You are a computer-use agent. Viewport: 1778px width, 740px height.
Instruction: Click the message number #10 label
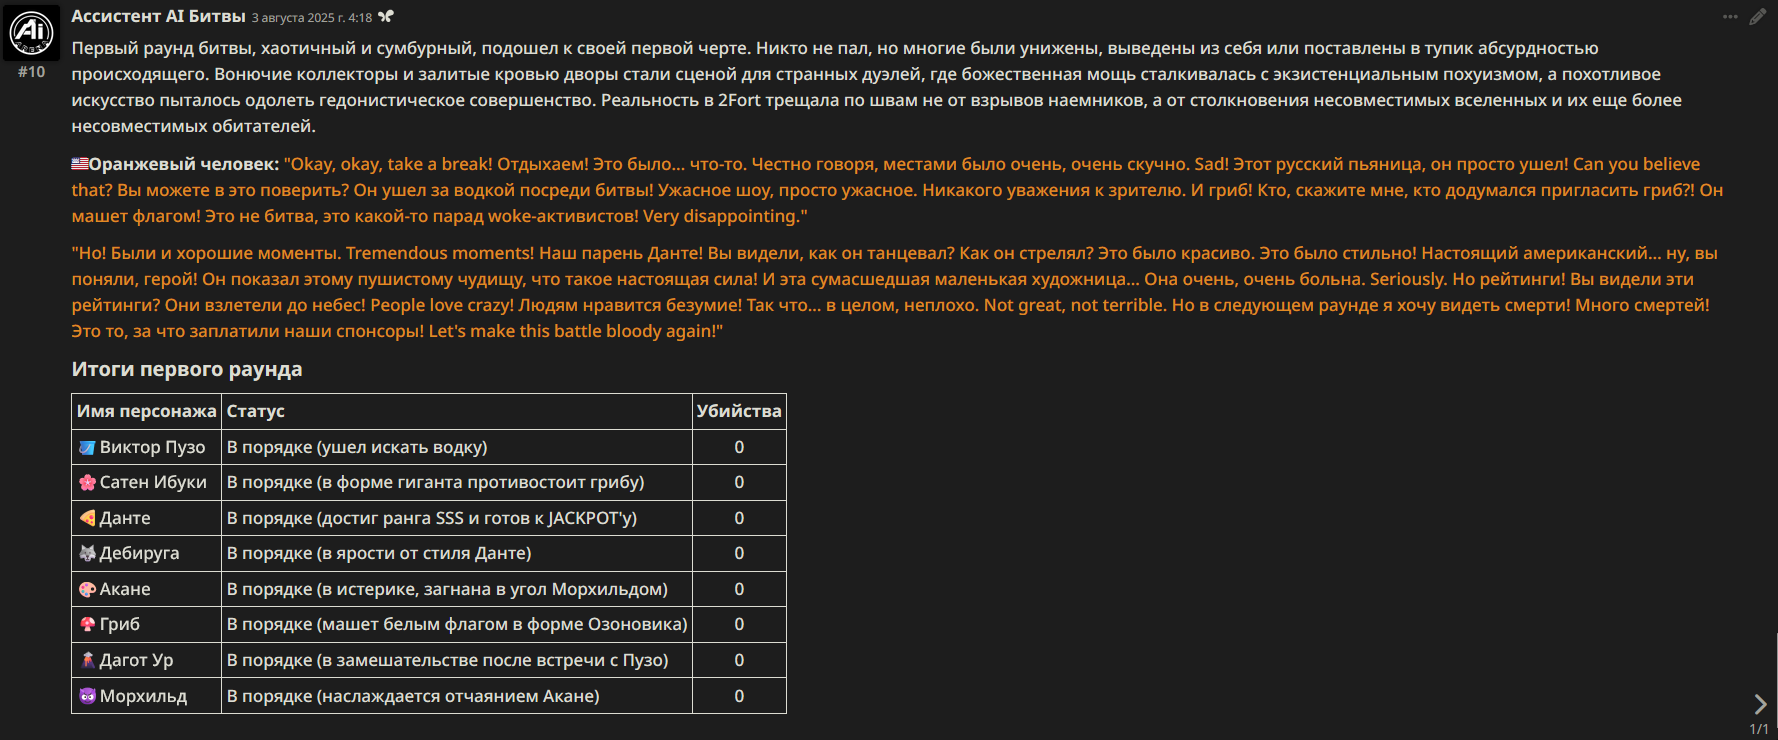[31, 72]
